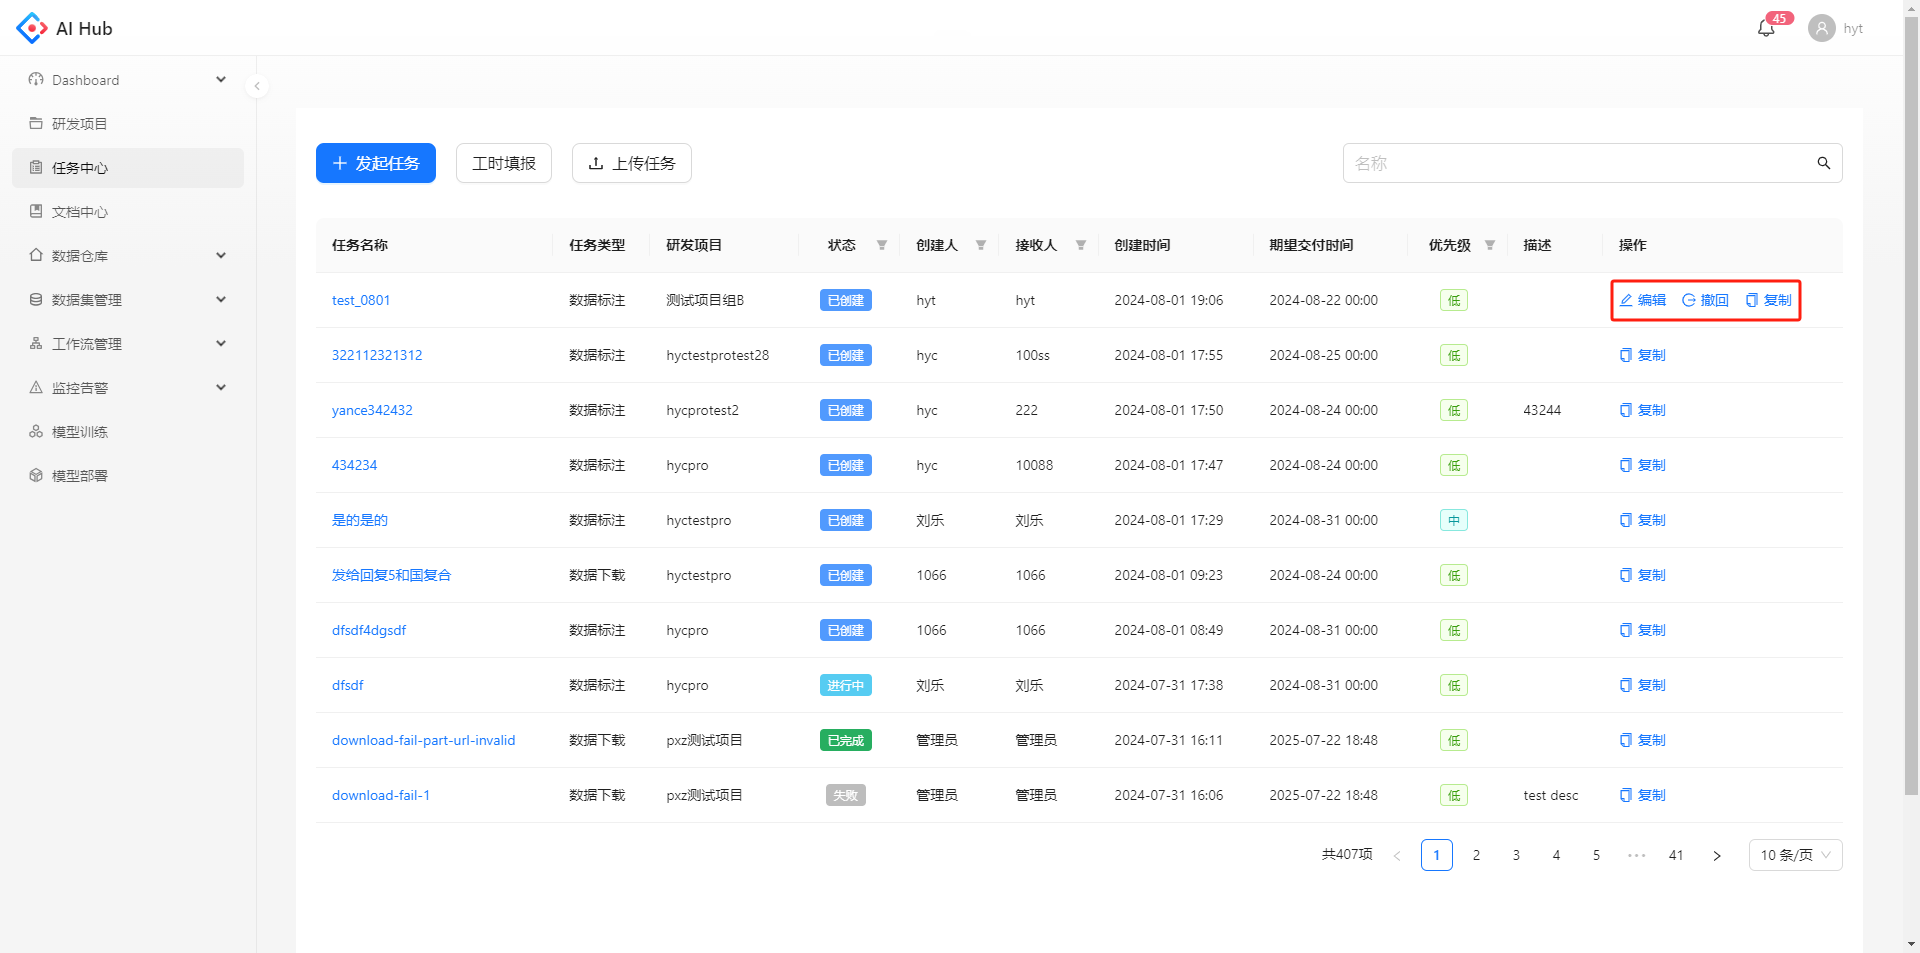Click the 任务名称 column header
The width and height of the screenshot is (1920, 953).
coord(360,245)
